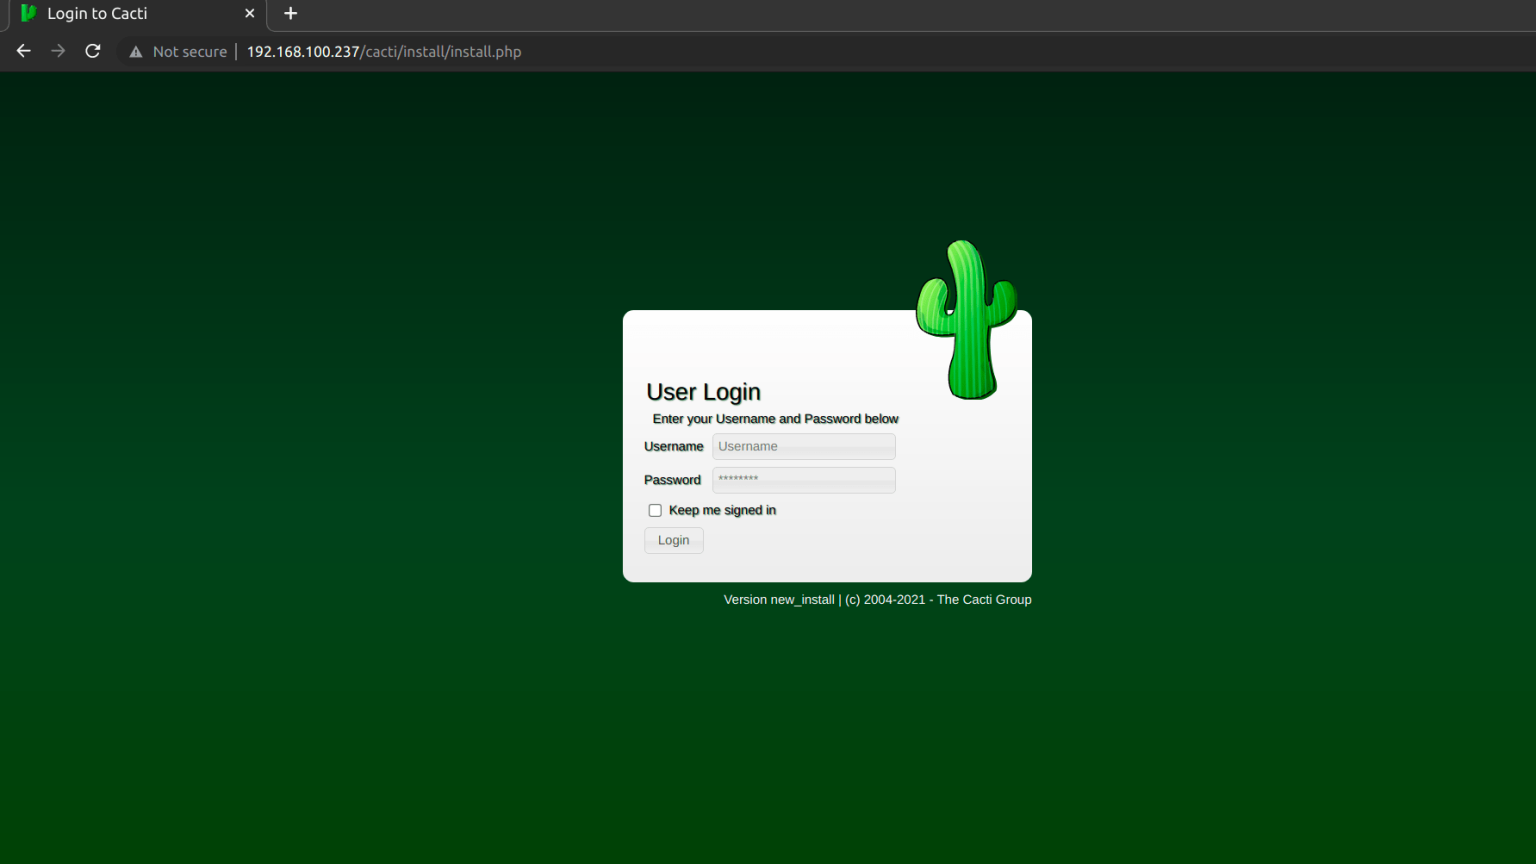Enable the Keep me signed in checkbox
The width and height of the screenshot is (1536, 864).
coord(655,510)
